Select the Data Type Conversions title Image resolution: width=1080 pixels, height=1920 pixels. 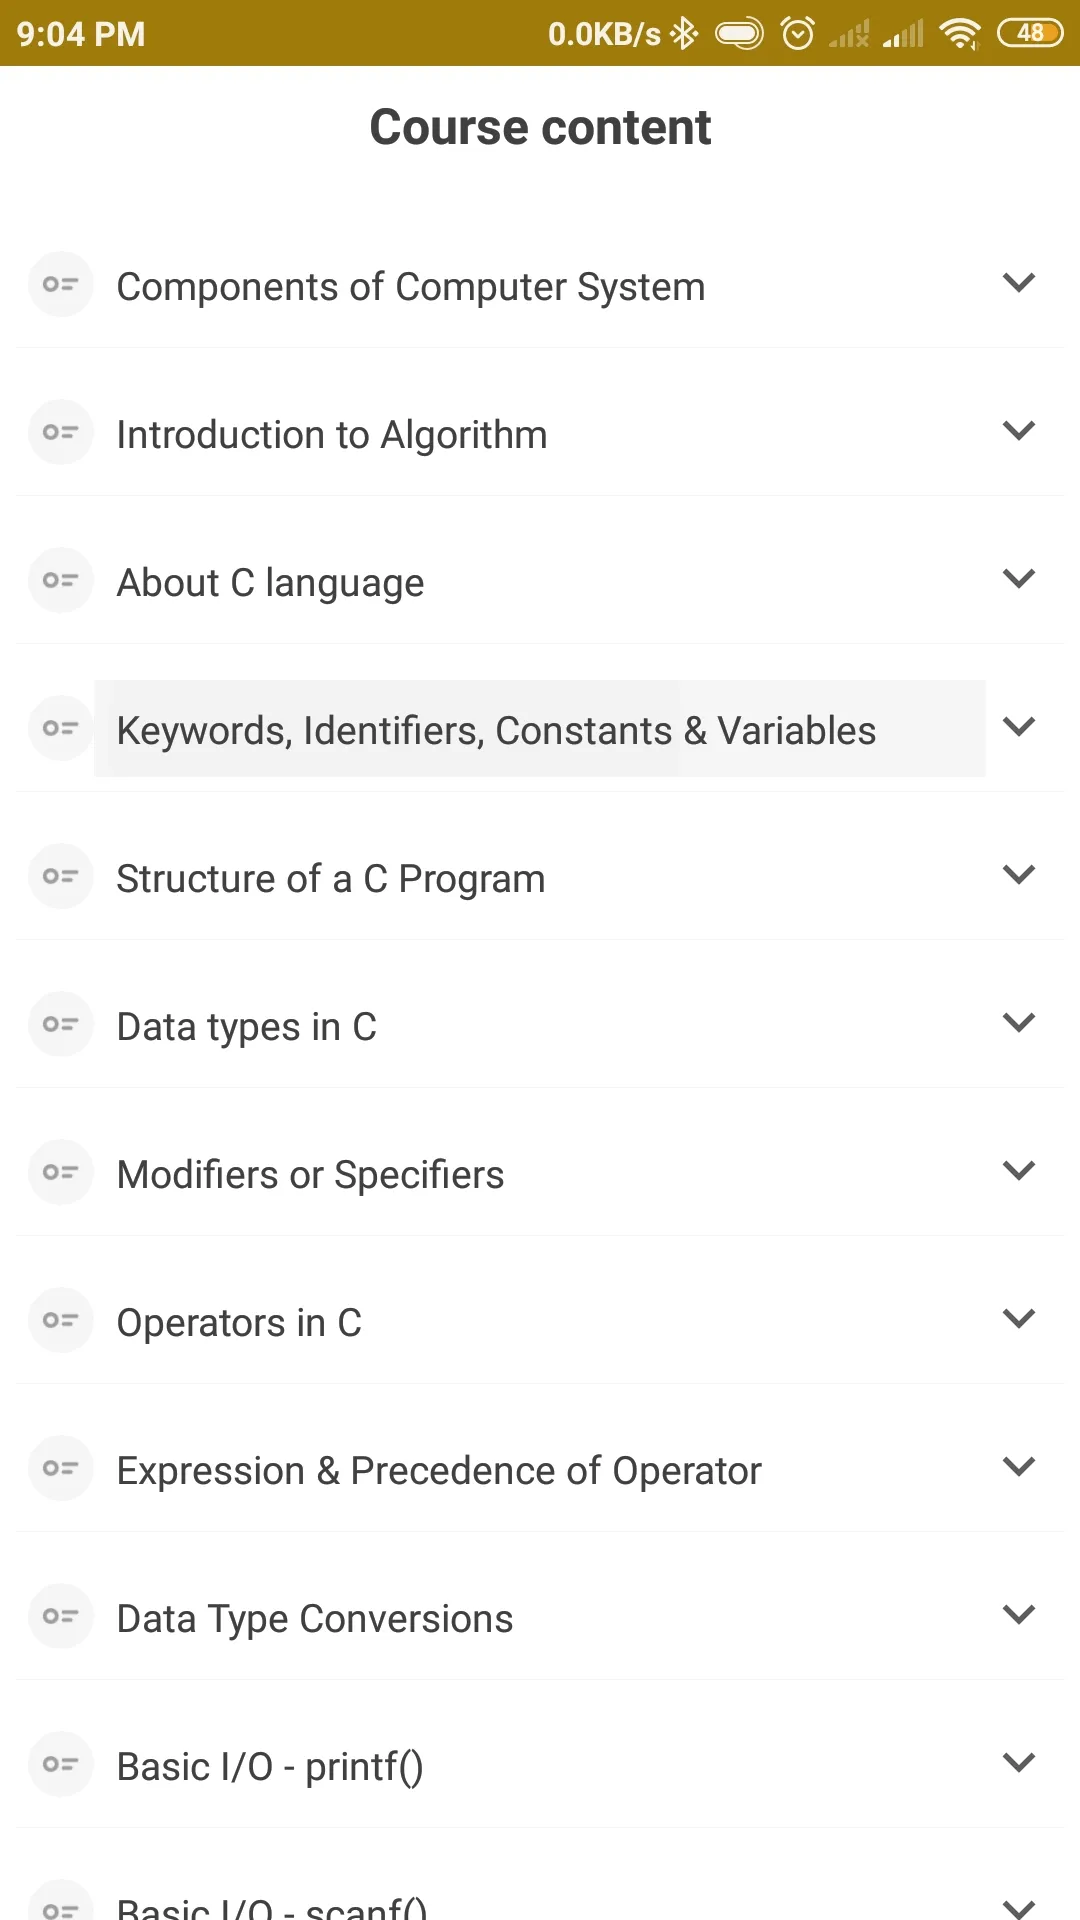[x=315, y=1619]
